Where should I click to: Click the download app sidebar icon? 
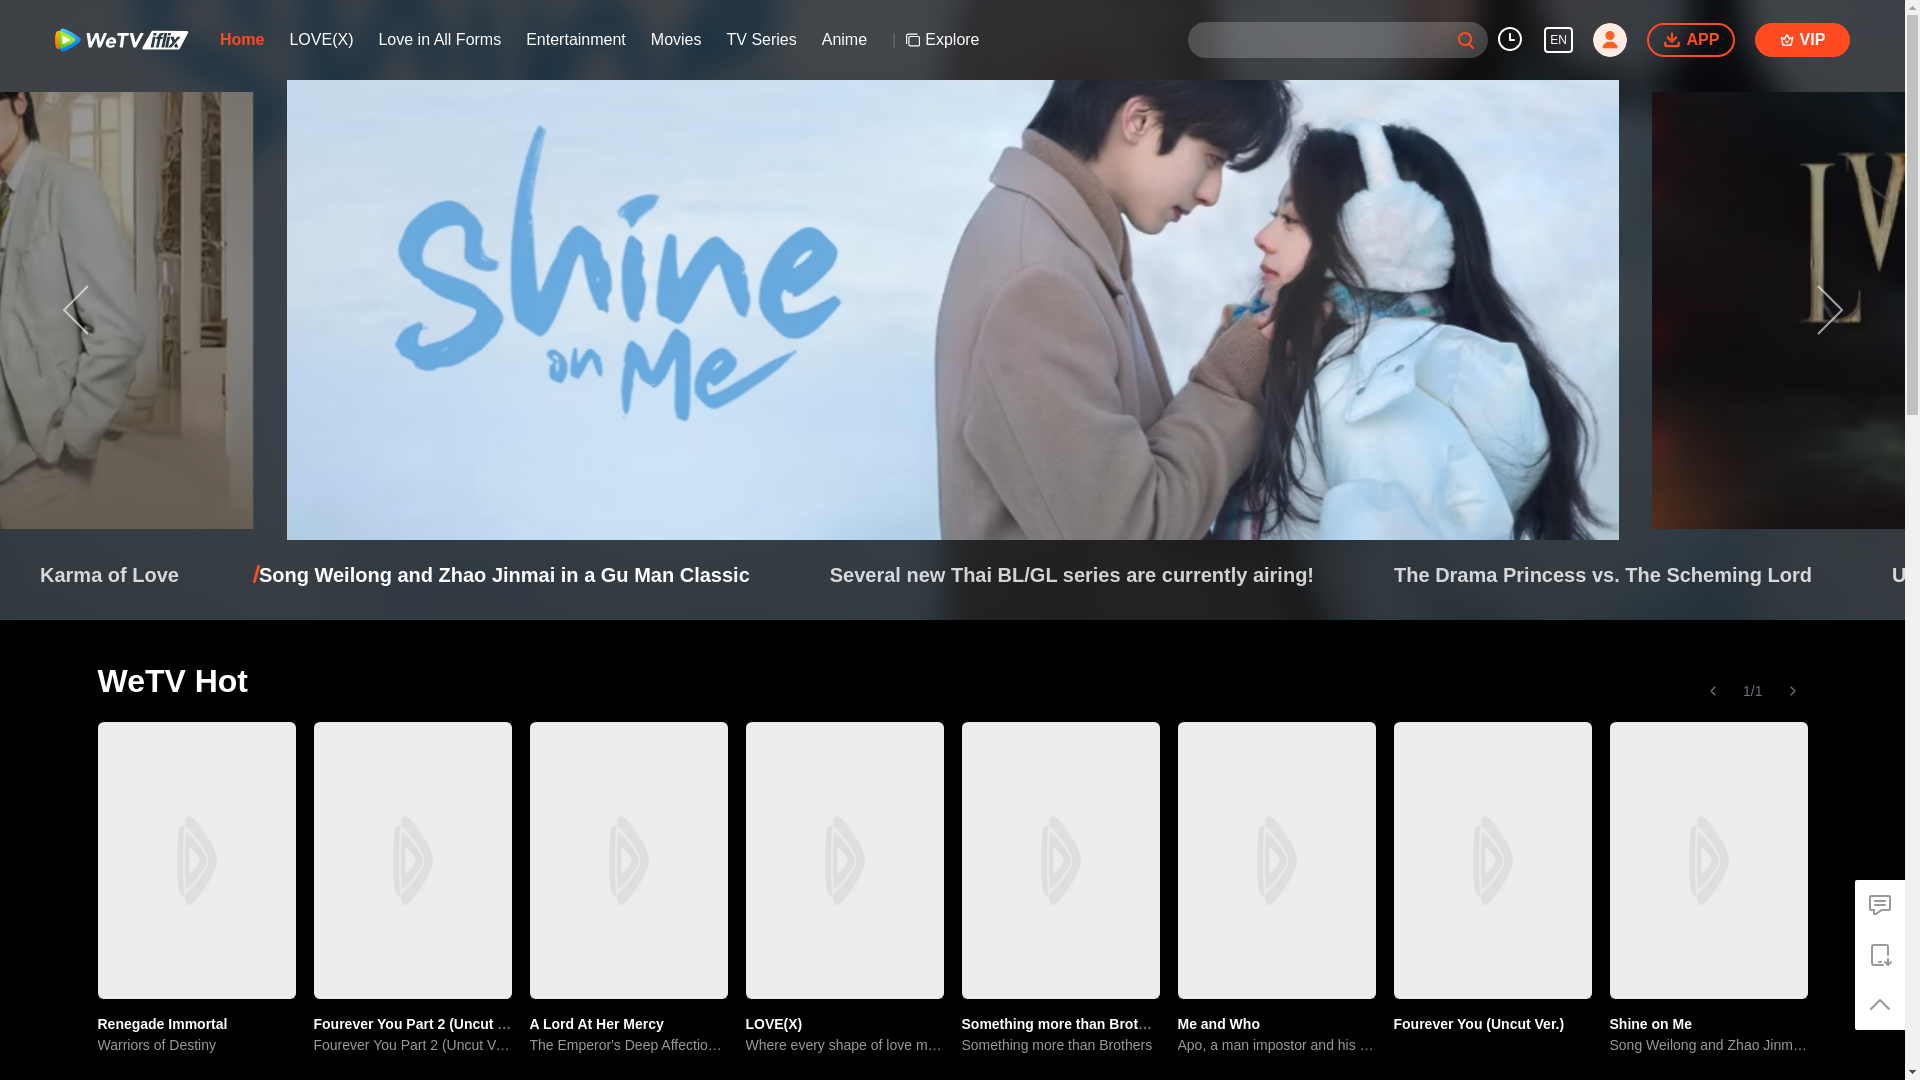(x=1879, y=955)
